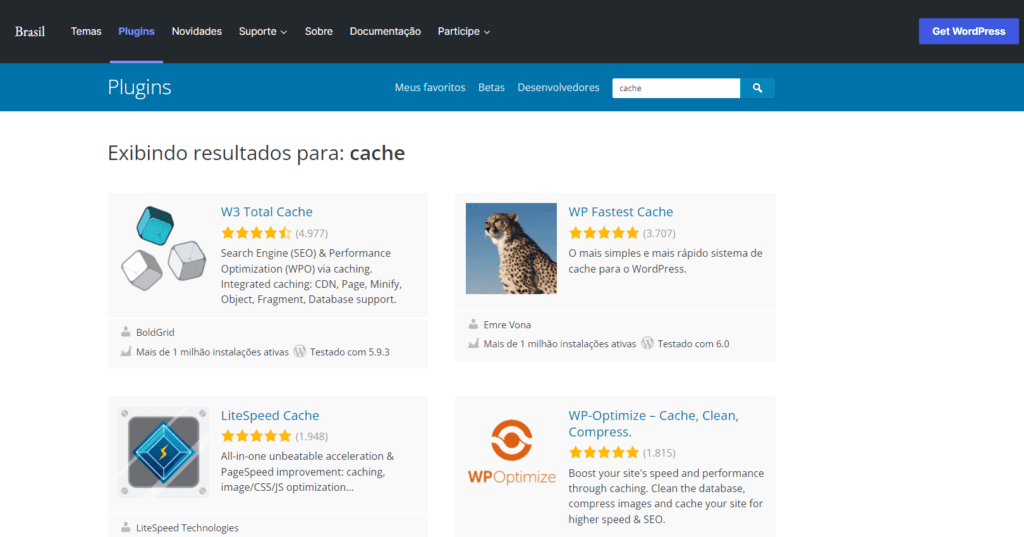Expand the Participe dropdown menu

pyautogui.click(x=464, y=31)
